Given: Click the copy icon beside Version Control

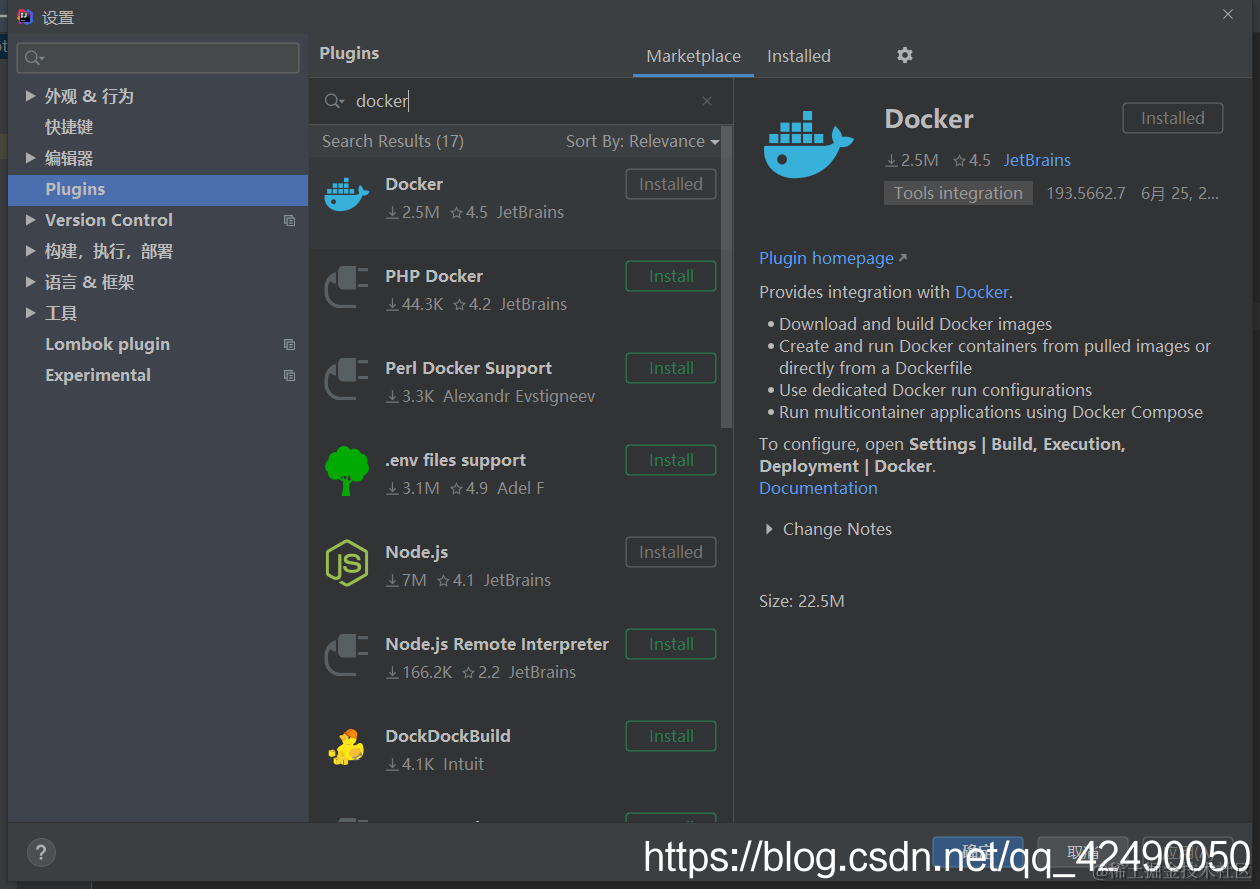Looking at the screenshot, I should click(289, 220).
